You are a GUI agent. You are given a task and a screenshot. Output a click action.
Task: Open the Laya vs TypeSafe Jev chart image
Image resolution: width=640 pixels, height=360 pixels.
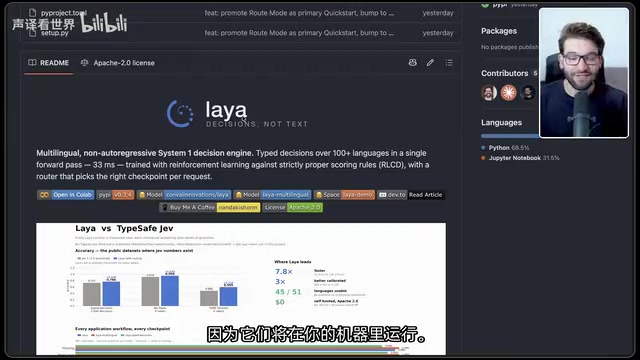point(241,289)
